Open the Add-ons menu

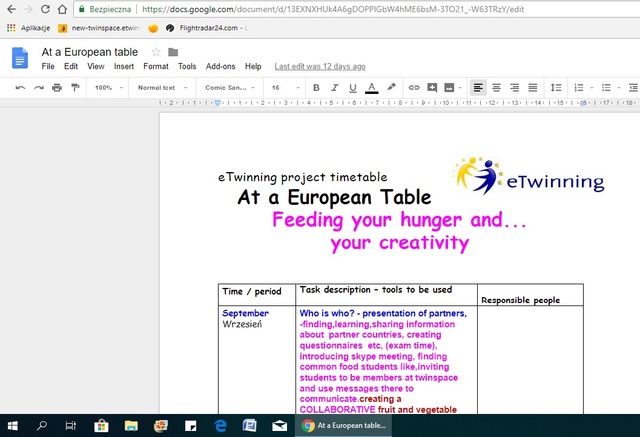click(220, 66)
